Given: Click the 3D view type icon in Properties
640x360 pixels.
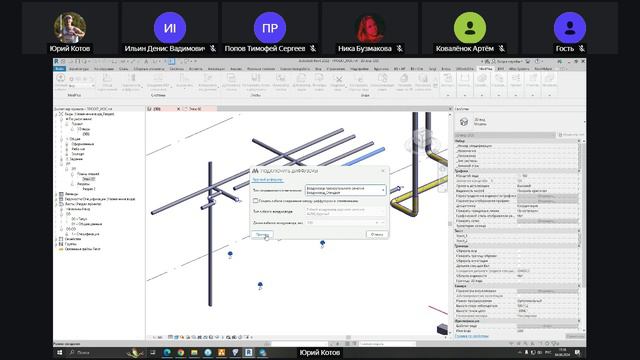Looking at the screenshot, I should tap(464, 121).
